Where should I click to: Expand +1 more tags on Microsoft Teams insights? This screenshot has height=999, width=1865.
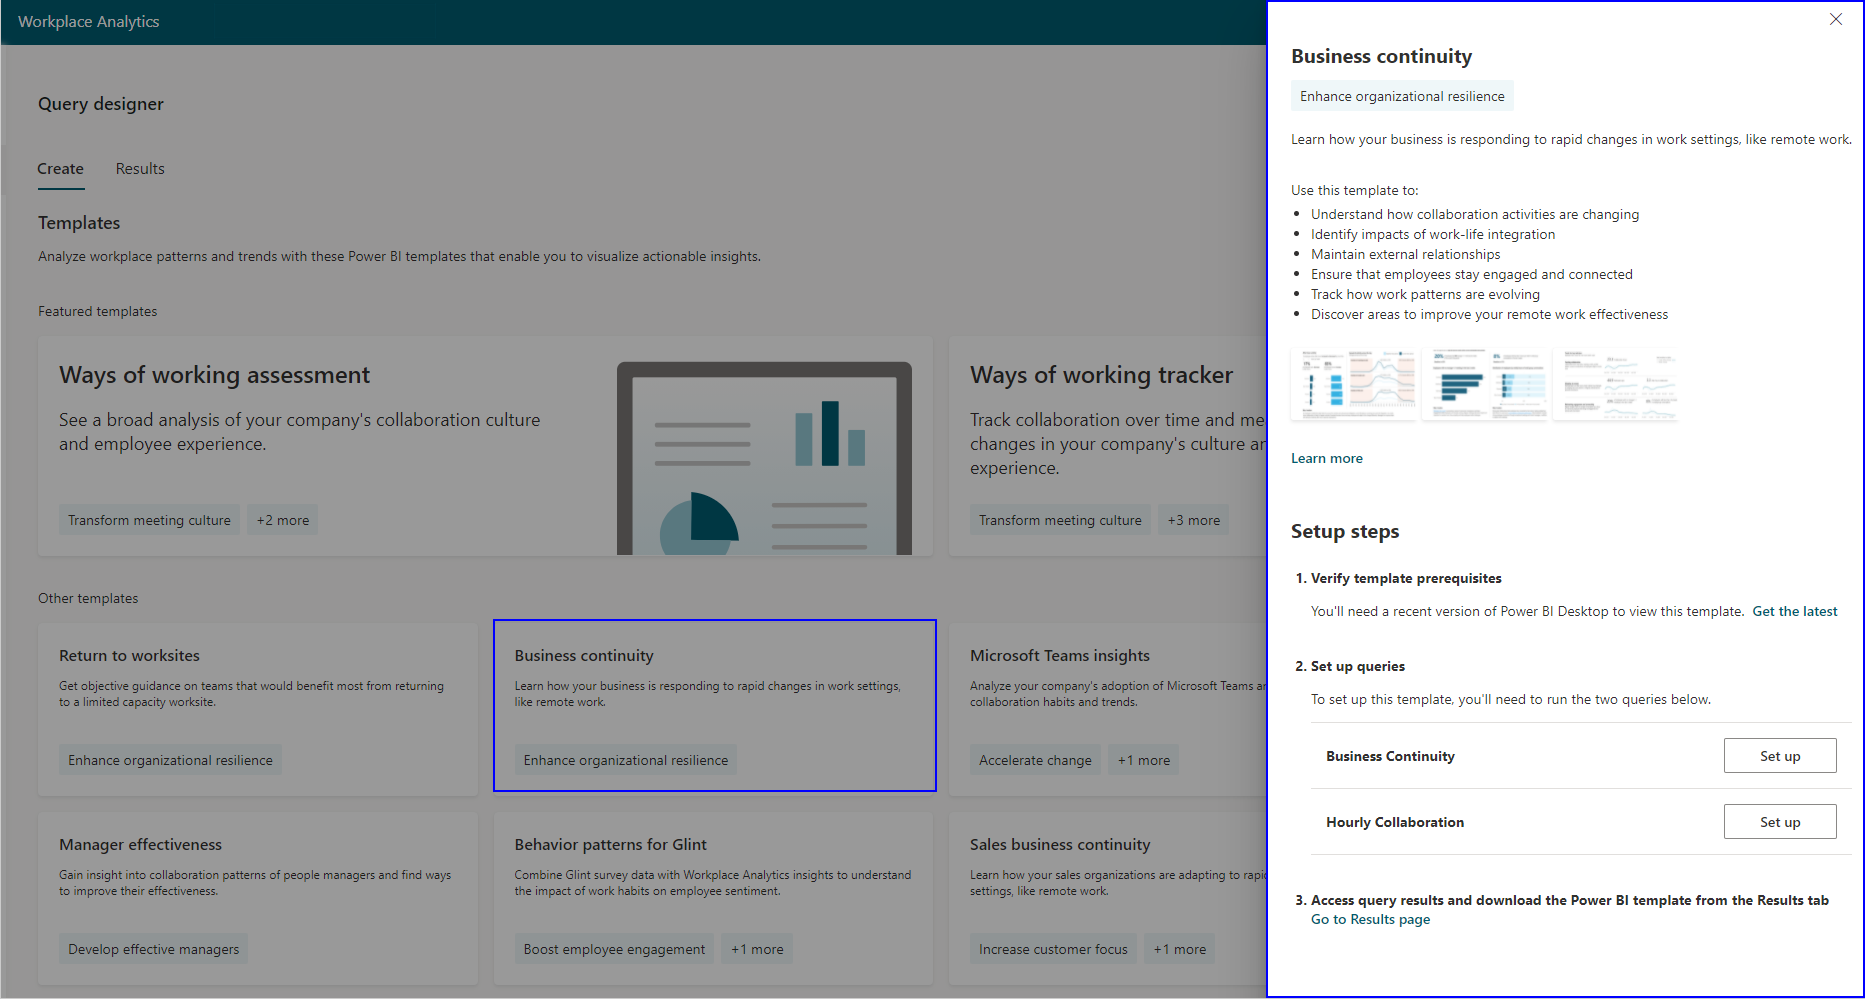(x=1144, y=760)
